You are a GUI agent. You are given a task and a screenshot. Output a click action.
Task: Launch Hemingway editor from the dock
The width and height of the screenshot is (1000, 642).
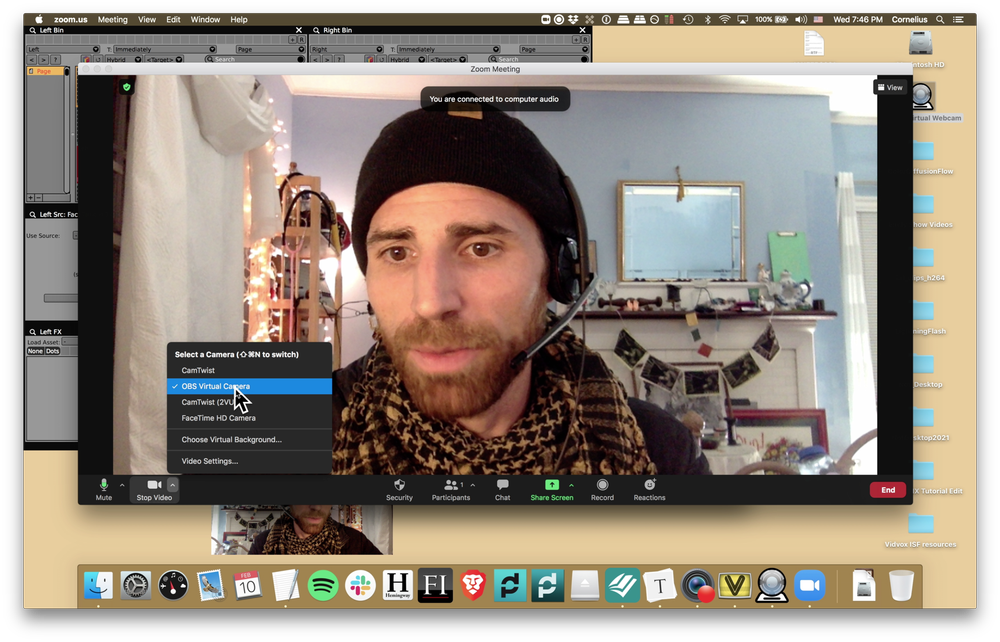[397, 585]
